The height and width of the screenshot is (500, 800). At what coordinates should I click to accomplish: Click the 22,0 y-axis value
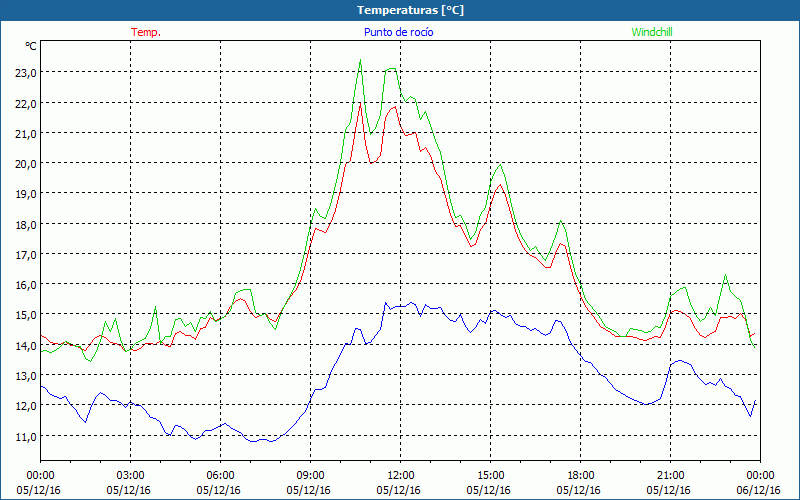[26, 104]
